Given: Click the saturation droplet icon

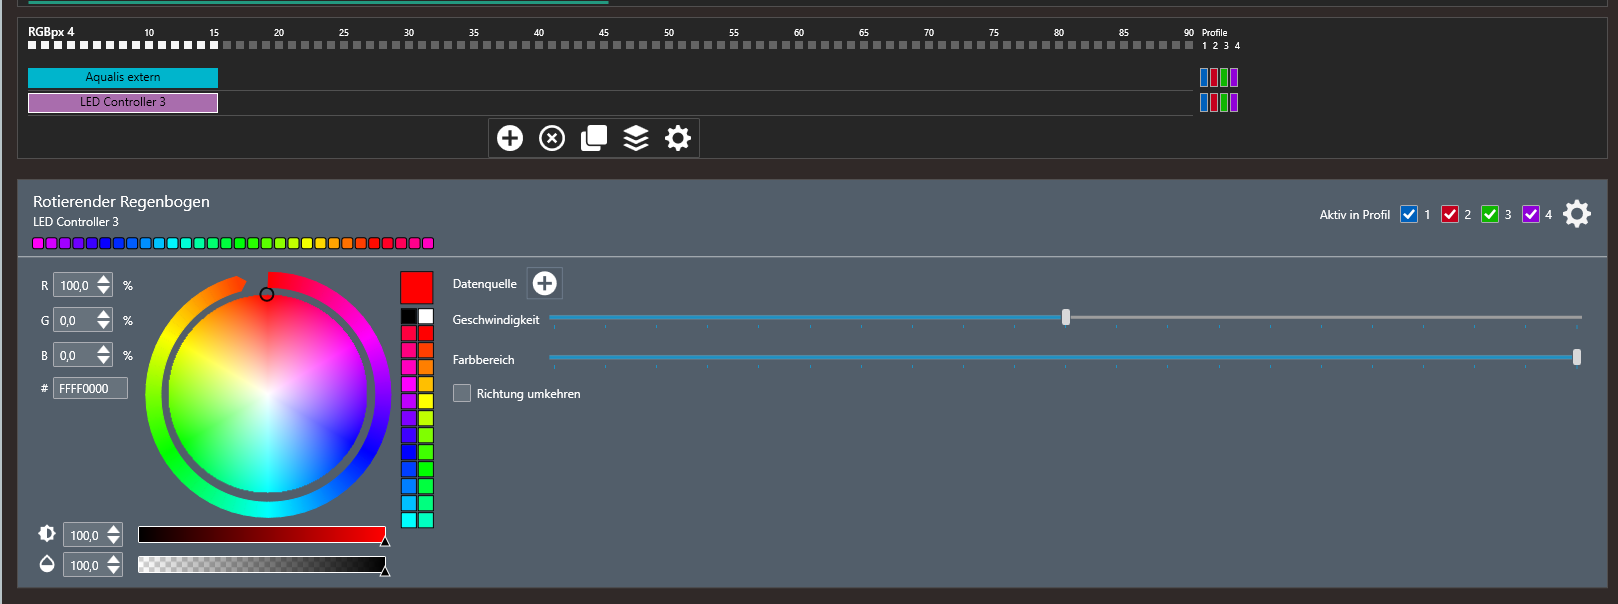Looking at the screenshot, I should point(47,564).
